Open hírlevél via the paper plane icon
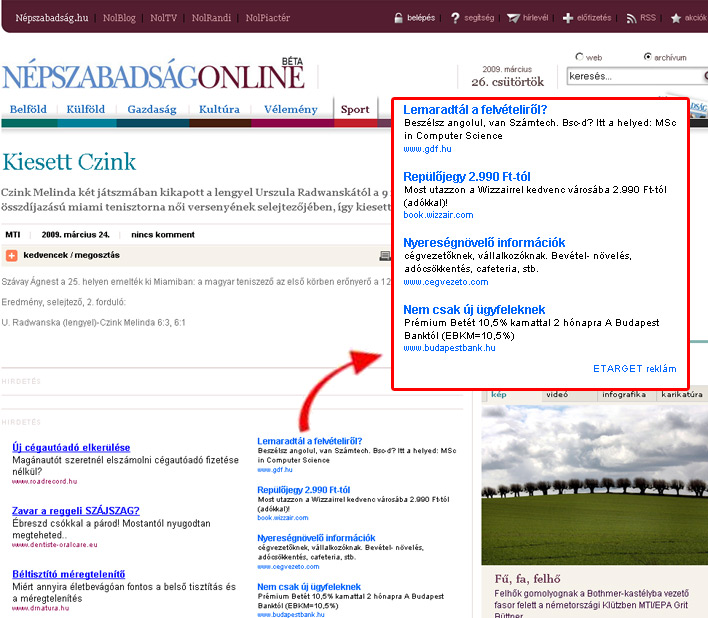 pyautogui.click(x=513, y=18)
